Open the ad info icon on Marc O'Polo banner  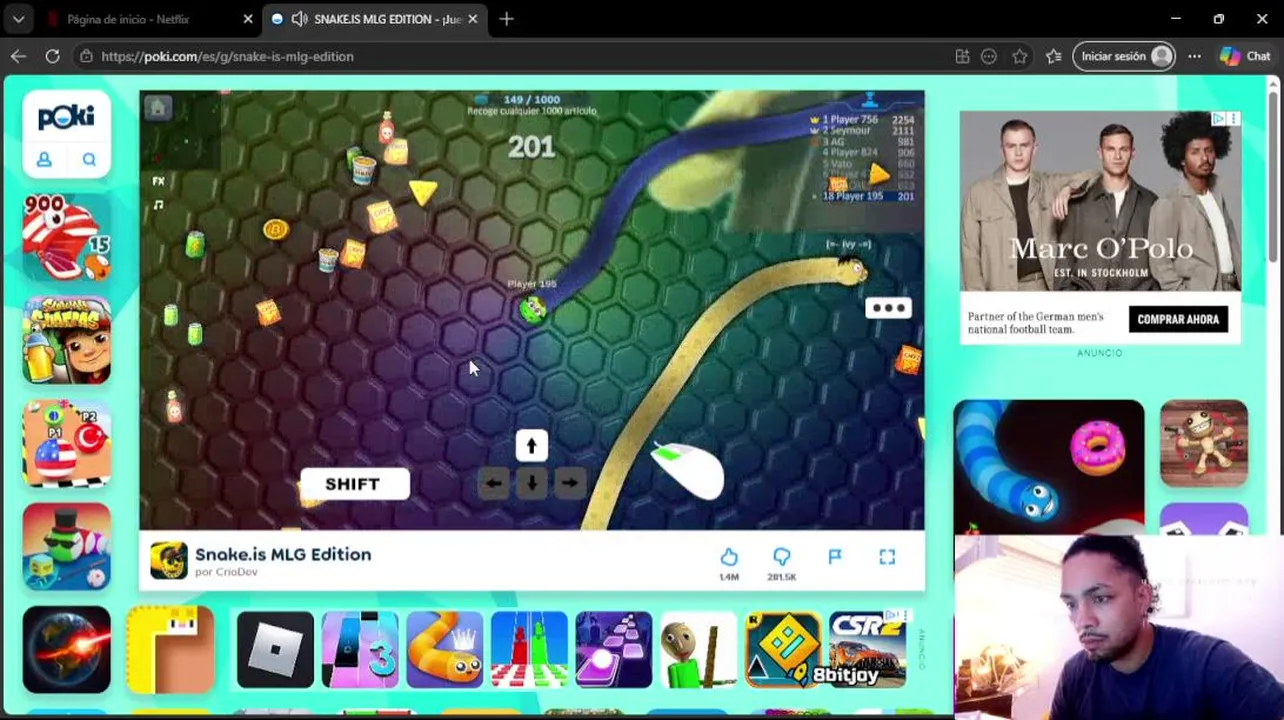(1218, 119)
